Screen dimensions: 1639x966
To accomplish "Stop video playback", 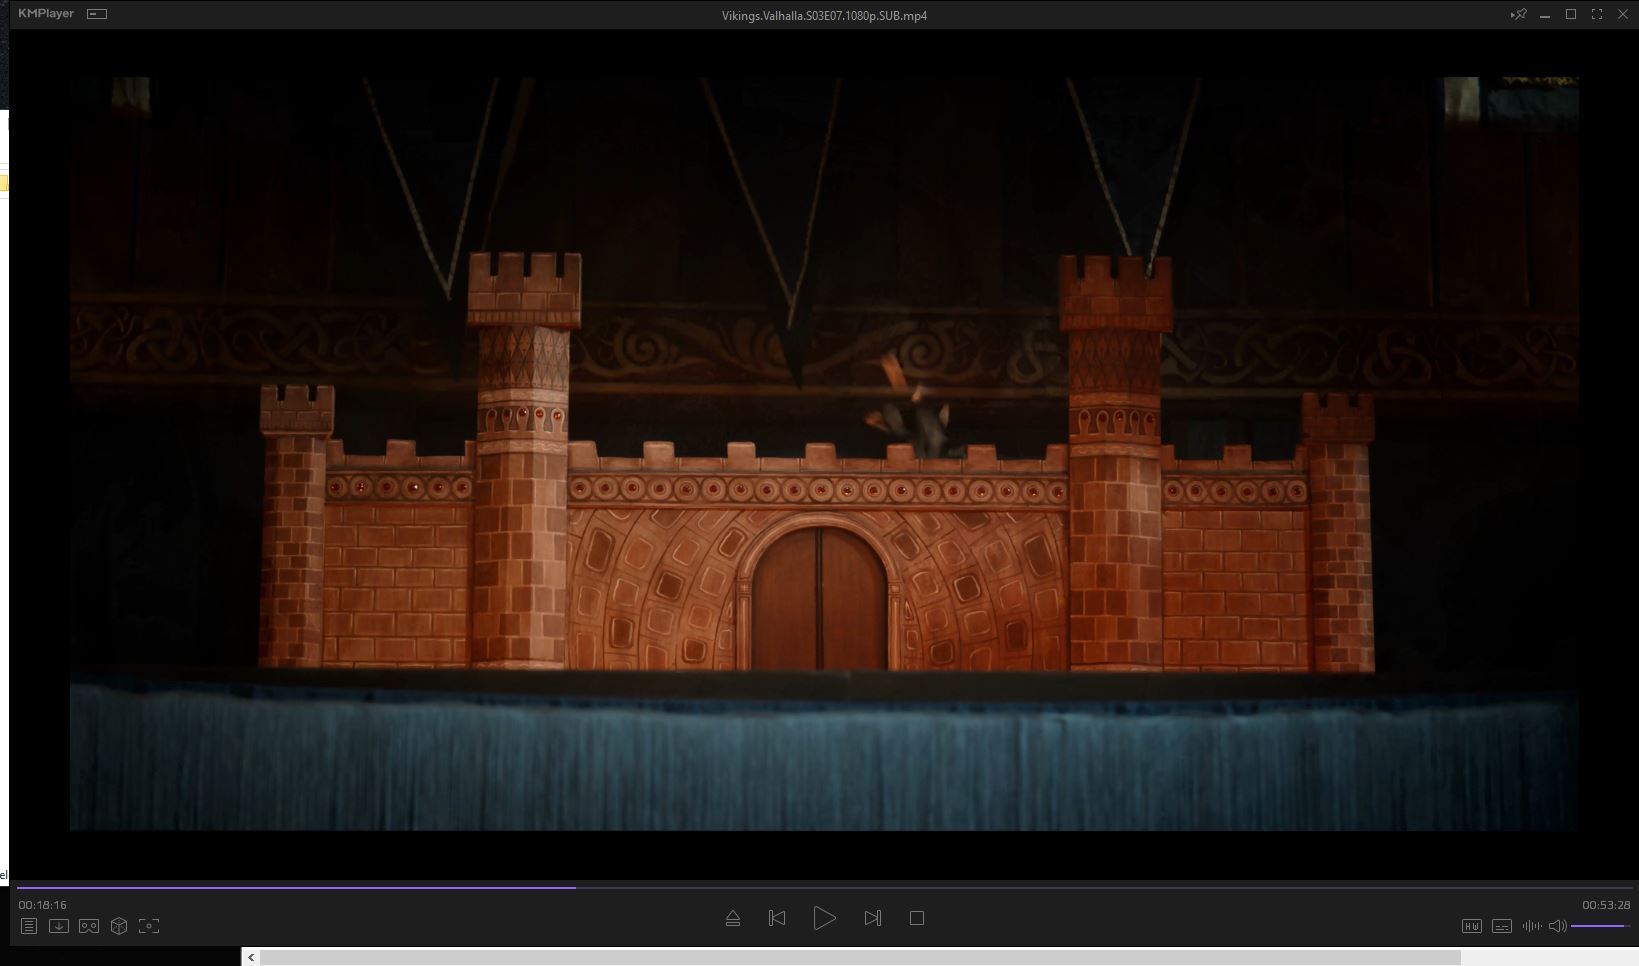I will [917, 918].
